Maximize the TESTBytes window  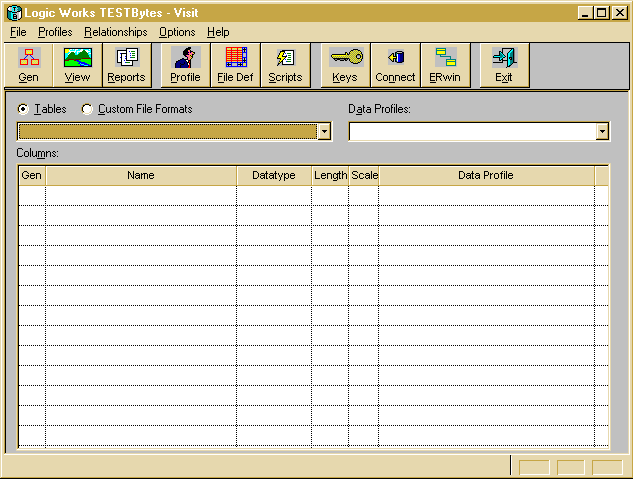tap(601, 13)
